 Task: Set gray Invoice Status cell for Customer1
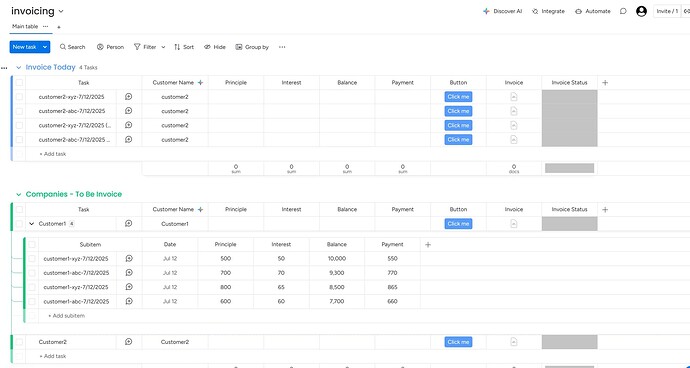(569, 224)
